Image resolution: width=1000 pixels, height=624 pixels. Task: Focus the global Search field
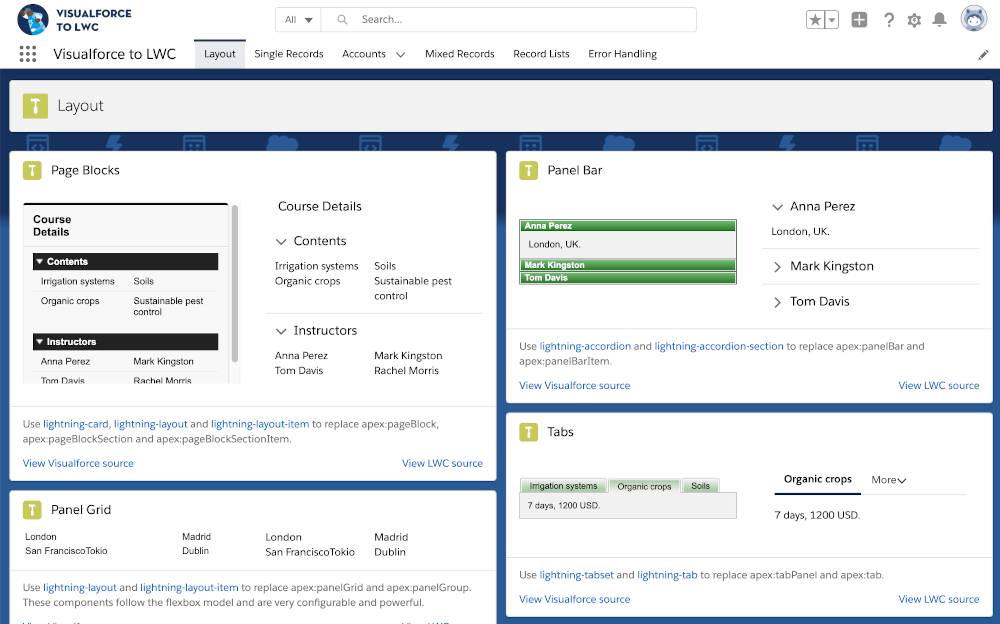pos(508,20)
